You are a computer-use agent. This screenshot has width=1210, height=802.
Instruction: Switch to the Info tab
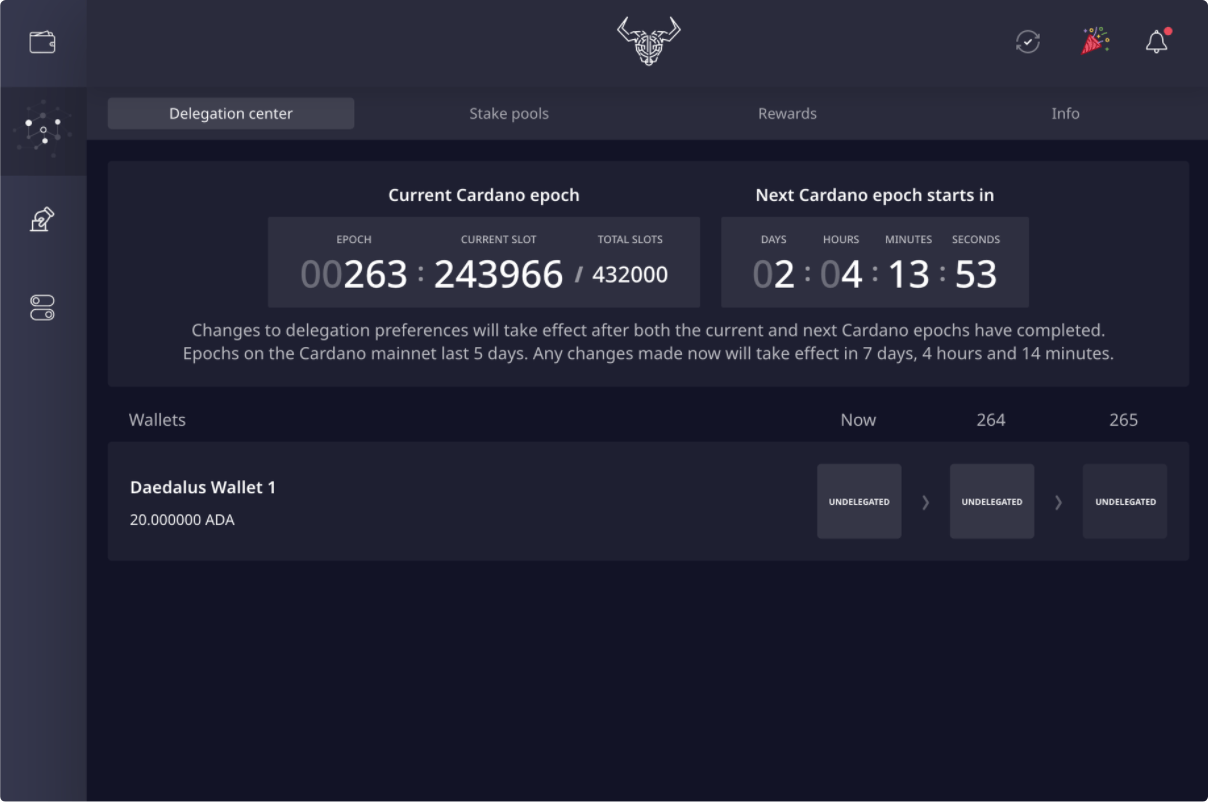[x=1065, y=113]
